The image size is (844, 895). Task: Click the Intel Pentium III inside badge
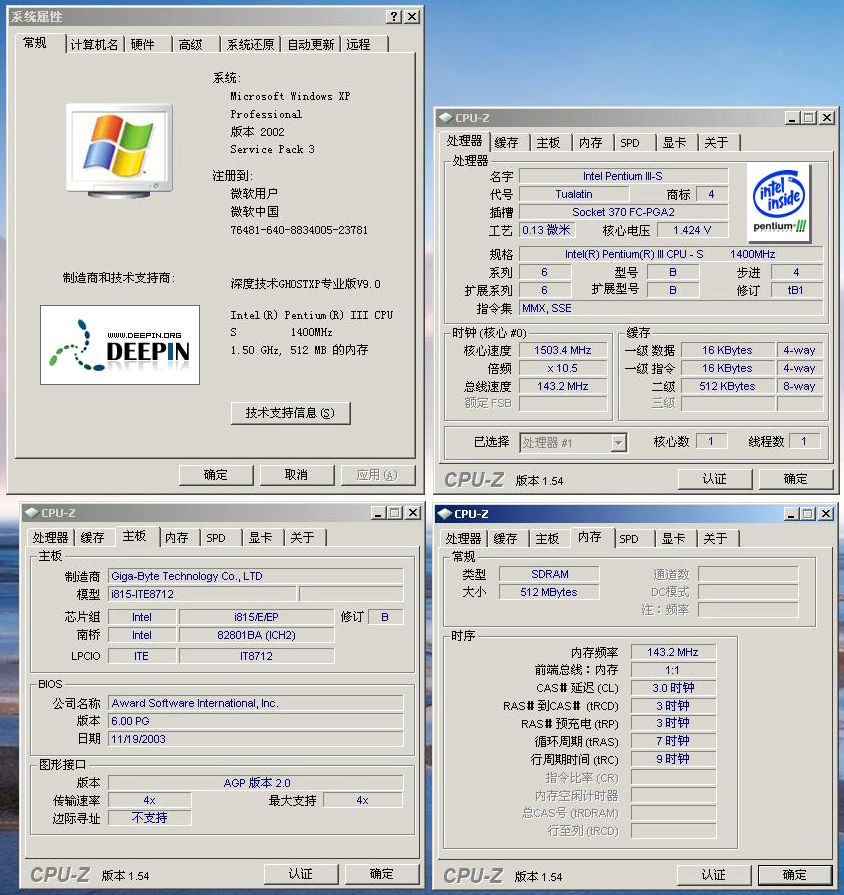pos(779,199)
